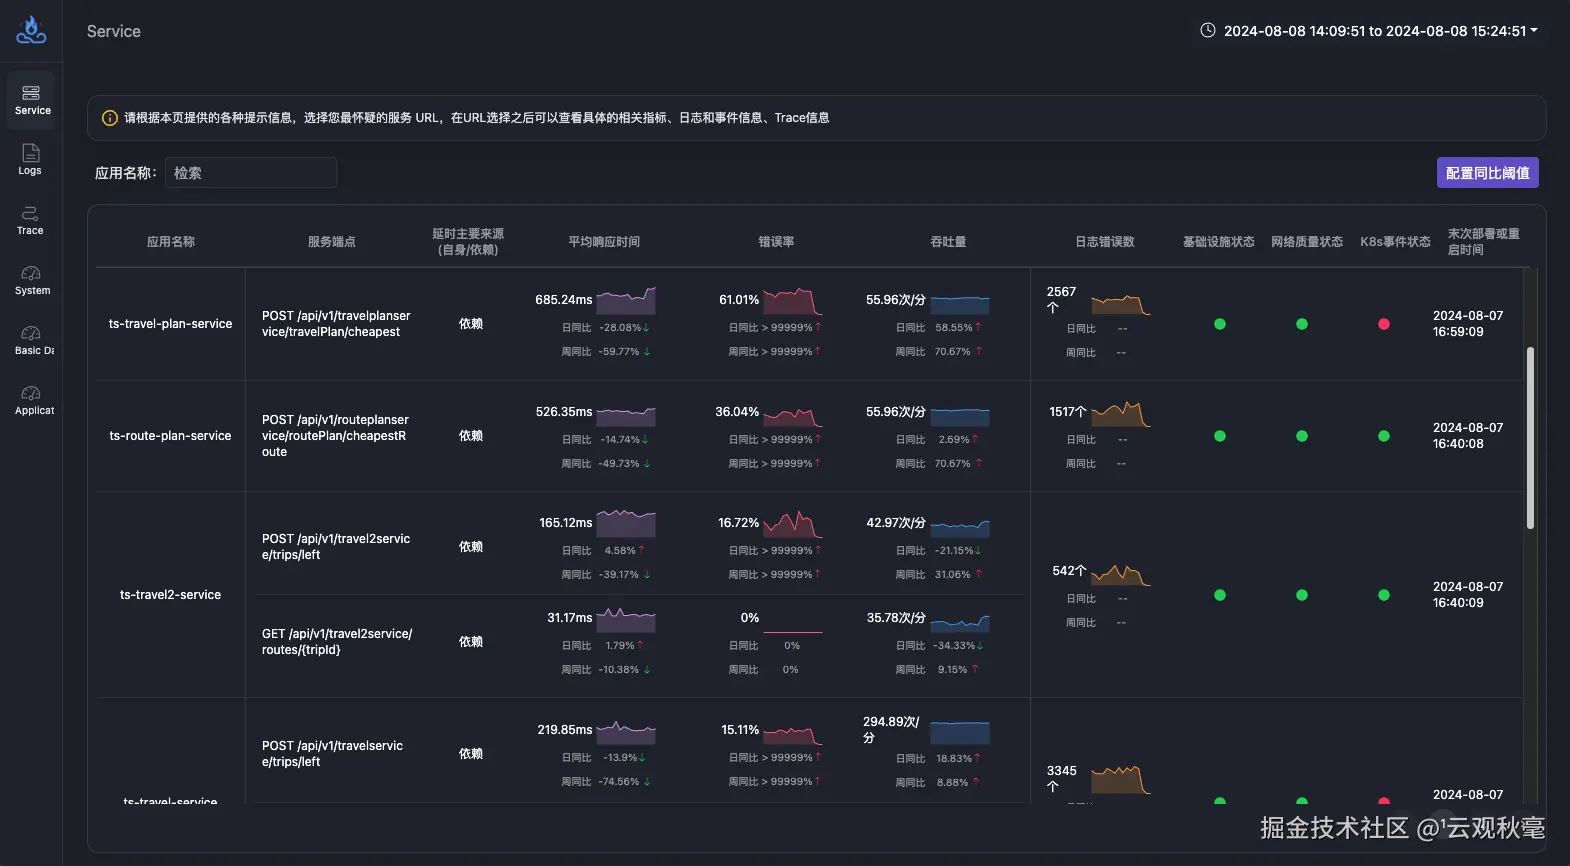Viewport: 1570px width, 866px height.
Task: Open the Service sidebar section
Action: [31, 100]
